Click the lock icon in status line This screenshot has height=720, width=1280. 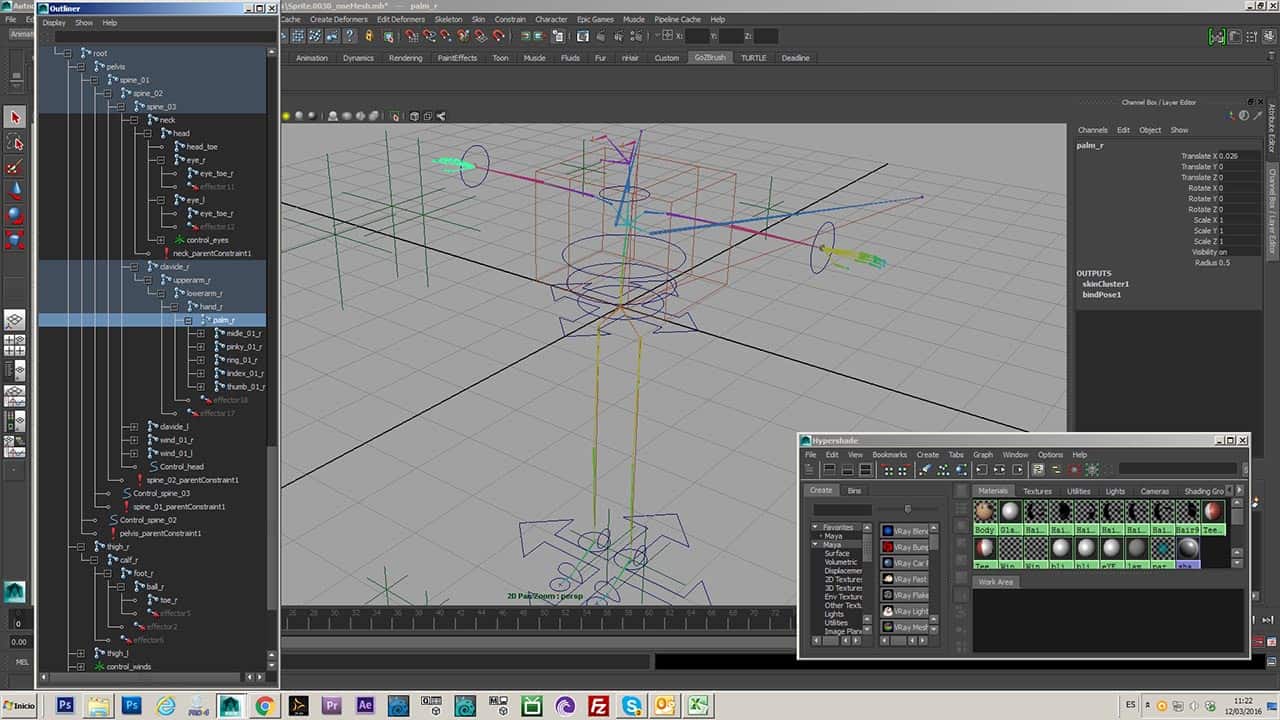[369, 36]
